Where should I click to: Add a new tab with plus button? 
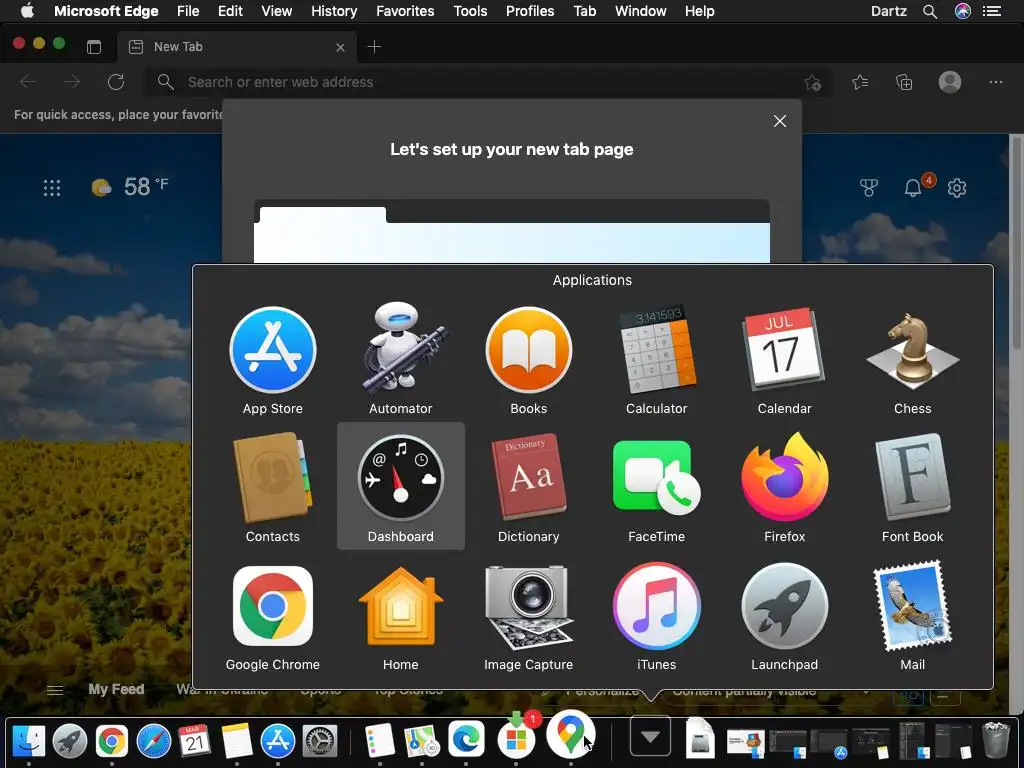[374, 46]
